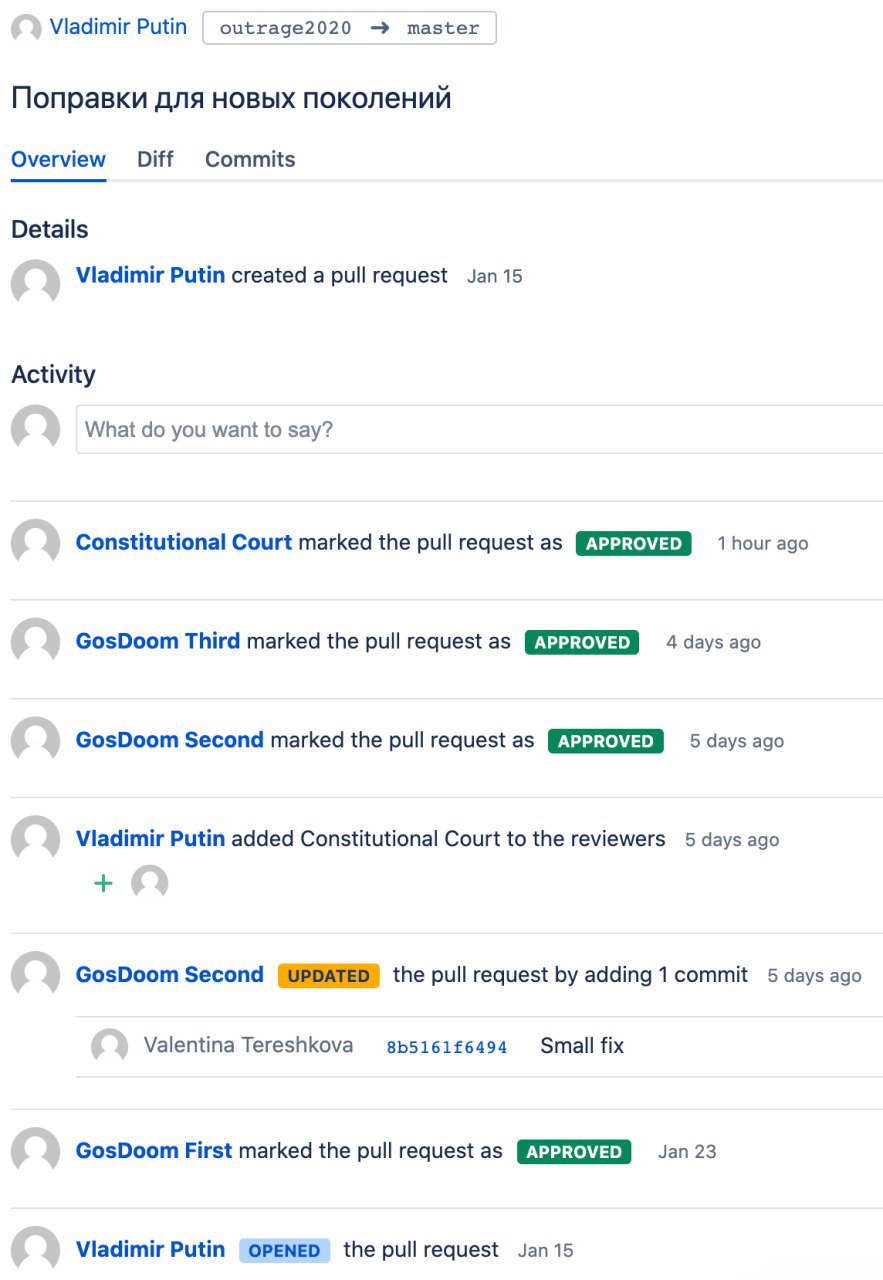Click the outrage2020 to master branch label
This screenshot has height=1280, width=883.
[349, 28]
